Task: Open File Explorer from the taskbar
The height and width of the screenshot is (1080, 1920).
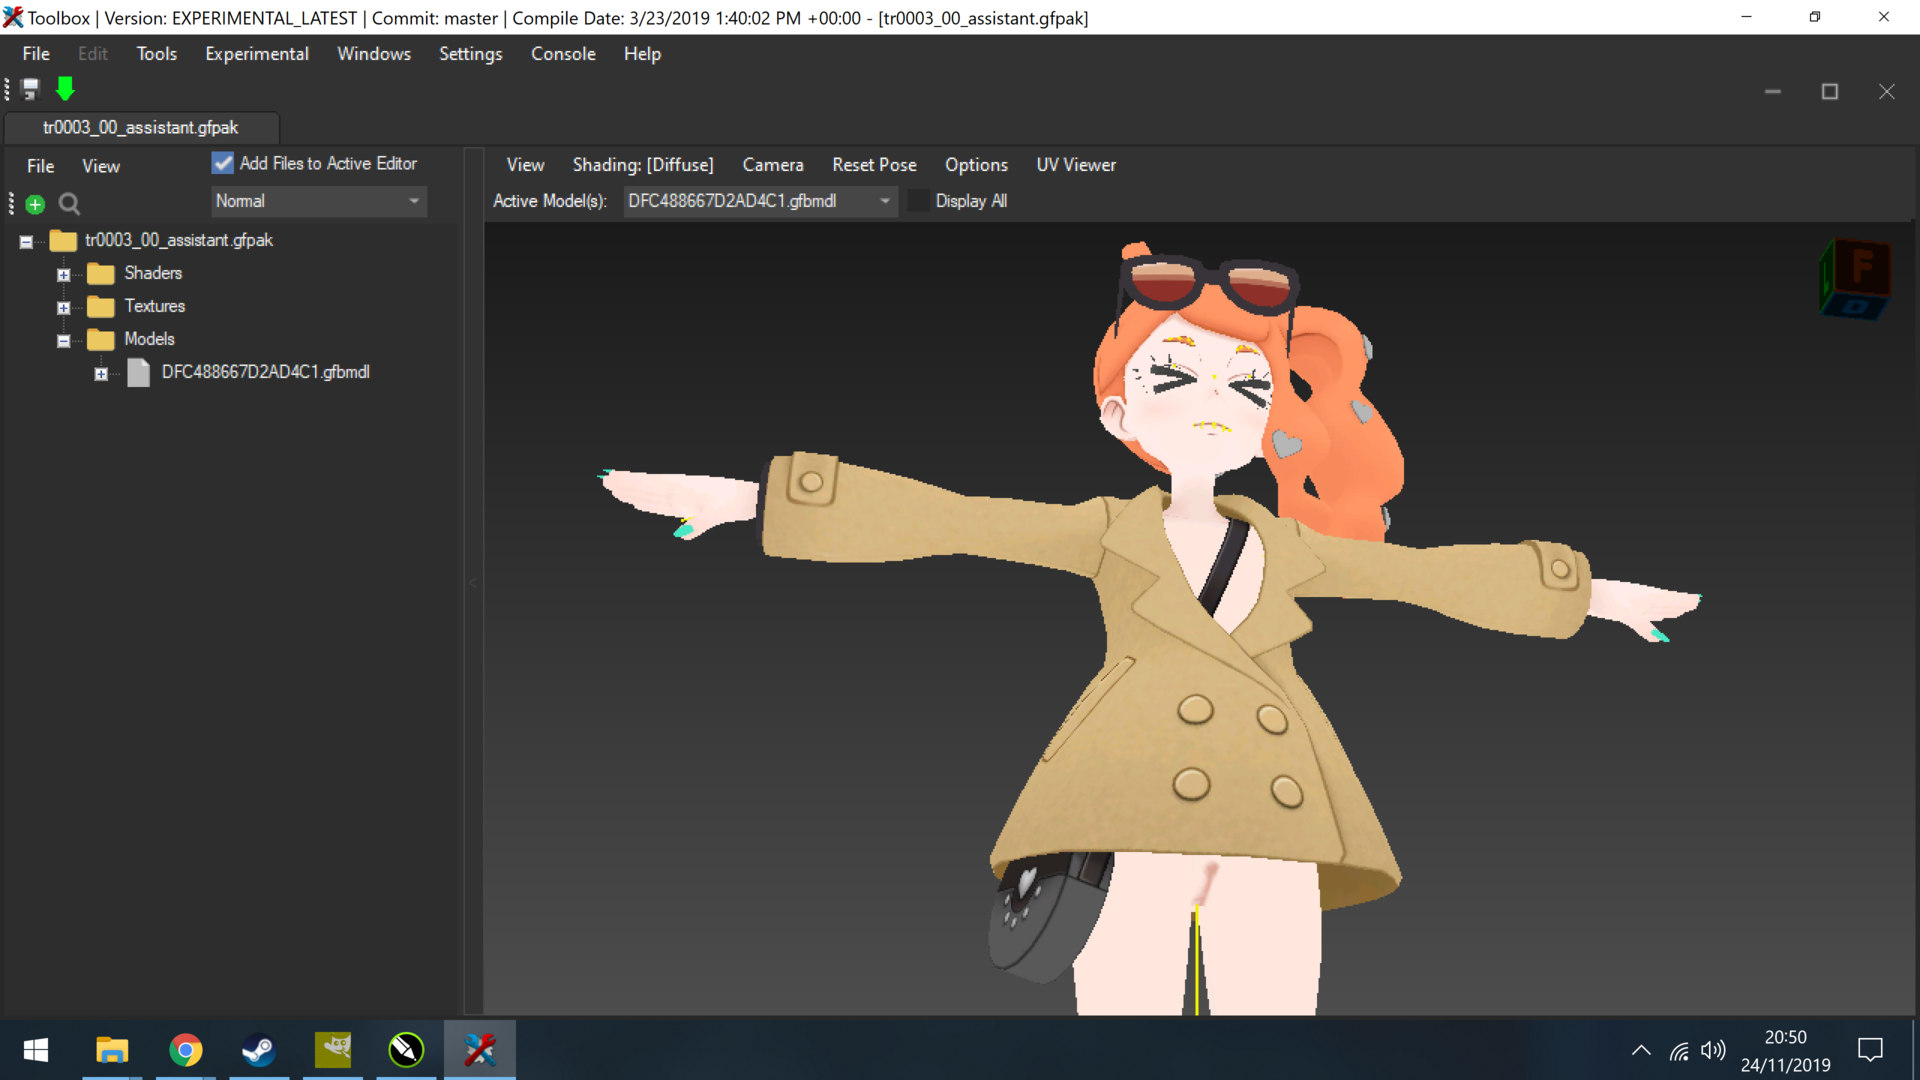Action: (x=112, y=1050)
